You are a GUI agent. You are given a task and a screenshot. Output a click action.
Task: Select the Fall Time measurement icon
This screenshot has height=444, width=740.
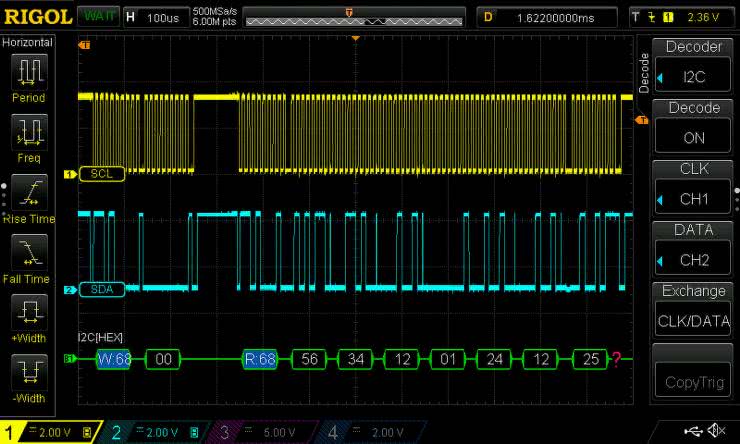29,251
